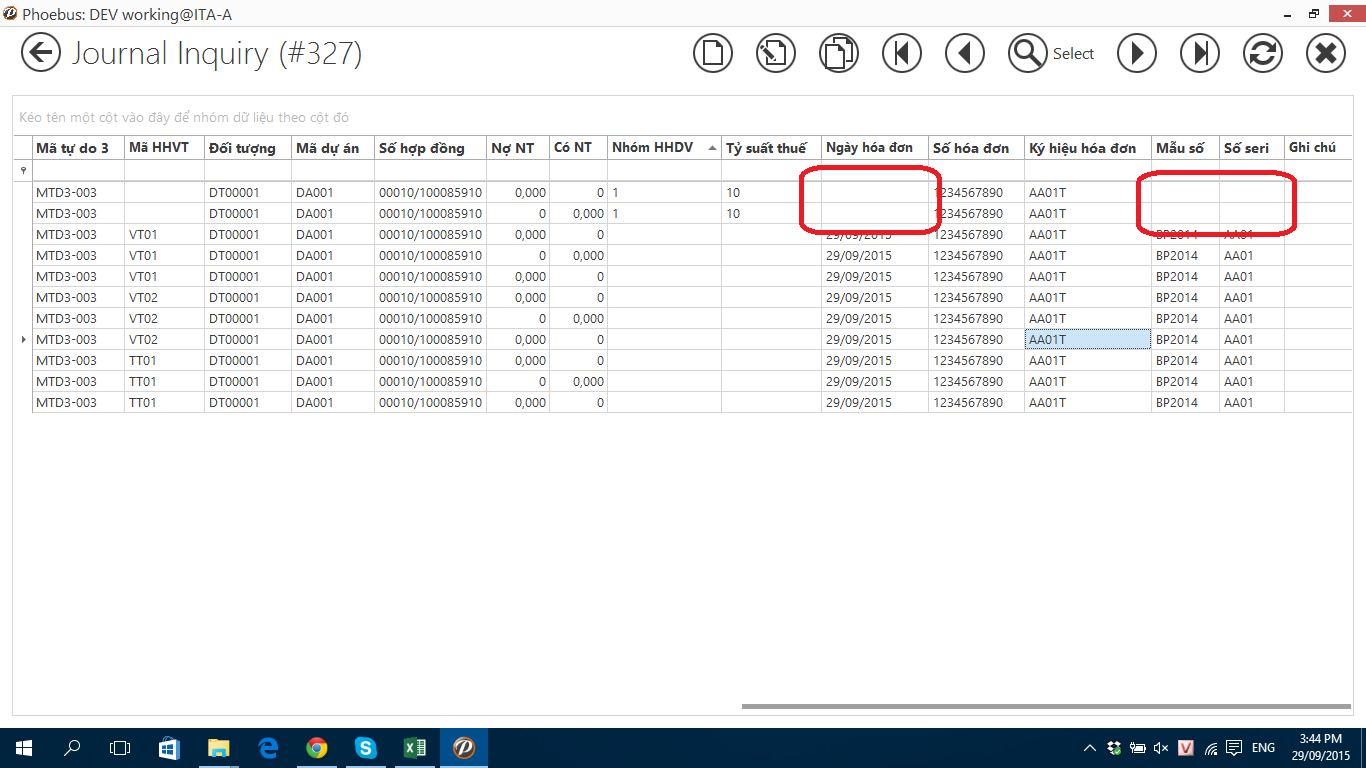
Task: Click the edit document icon
Action: [x=775, y=53]
